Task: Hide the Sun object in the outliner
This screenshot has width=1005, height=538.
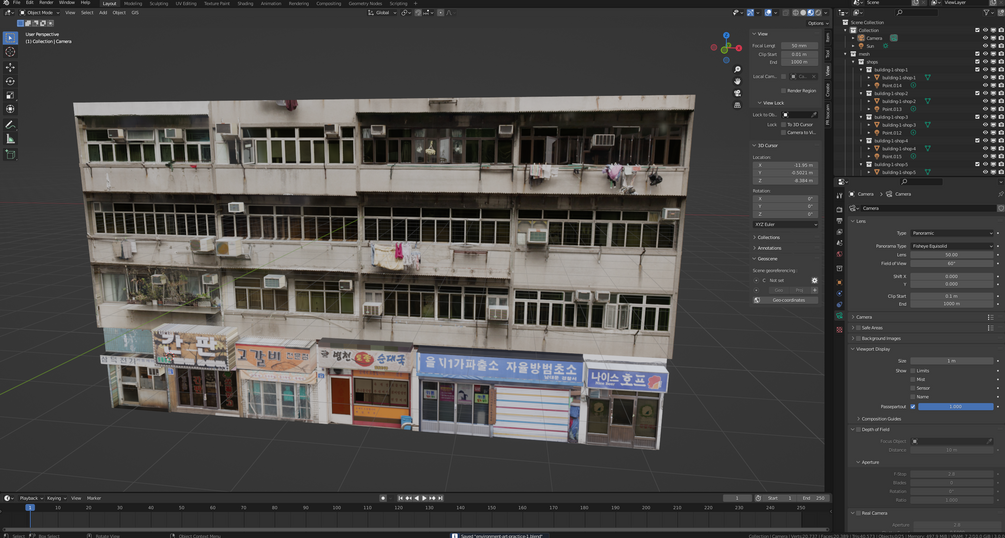Action: coord(985,46)
